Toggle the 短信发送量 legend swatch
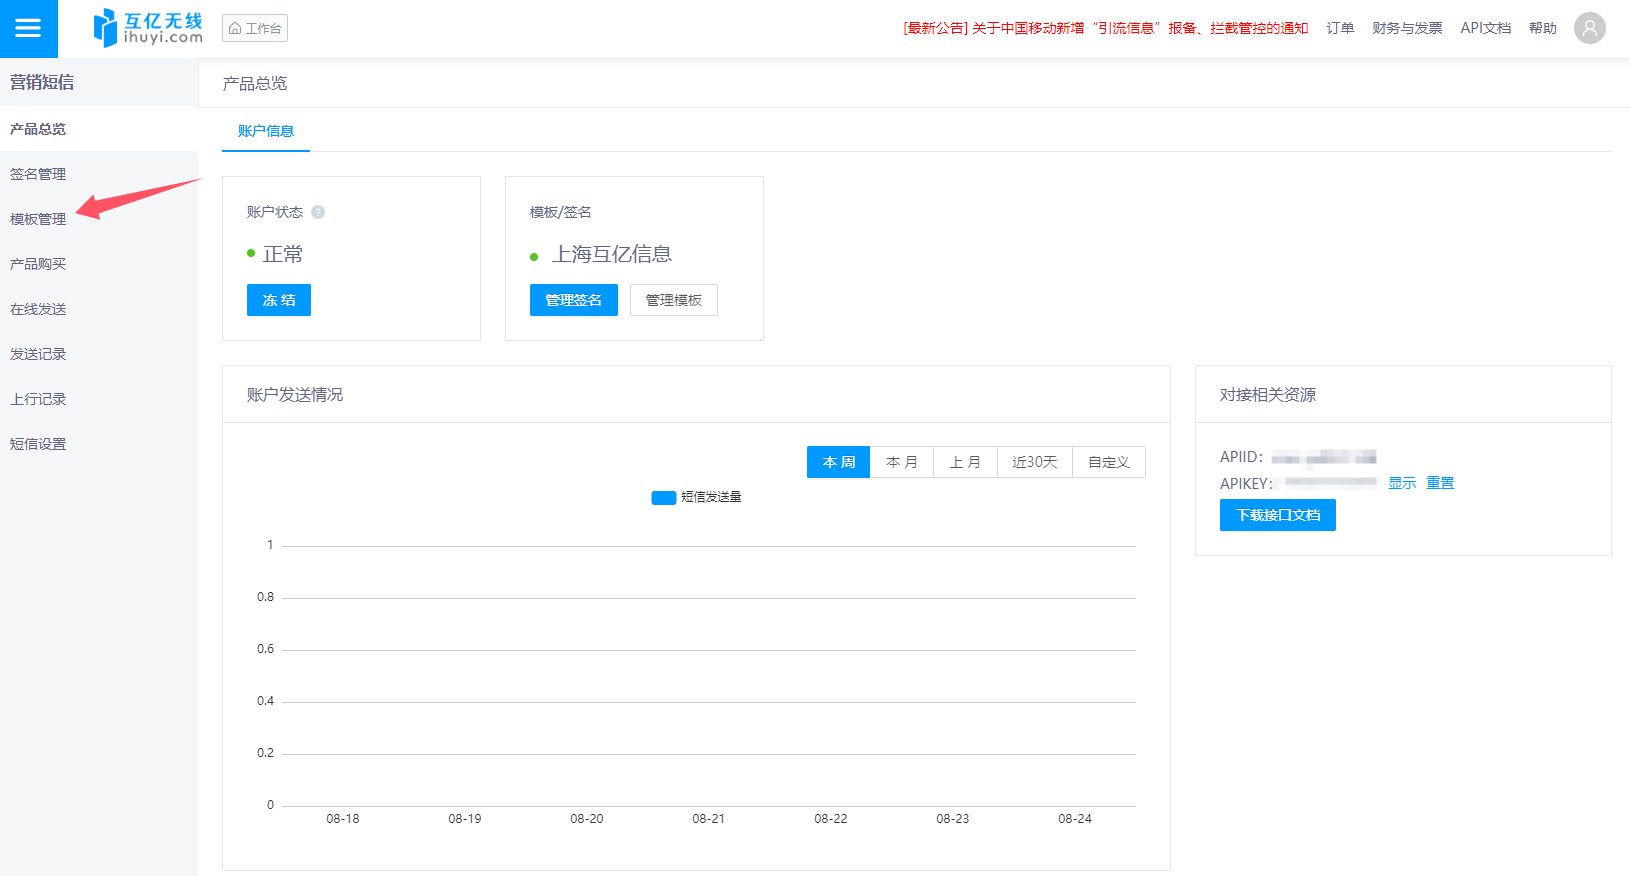1630x876 pixels. [x=663, y=497]
